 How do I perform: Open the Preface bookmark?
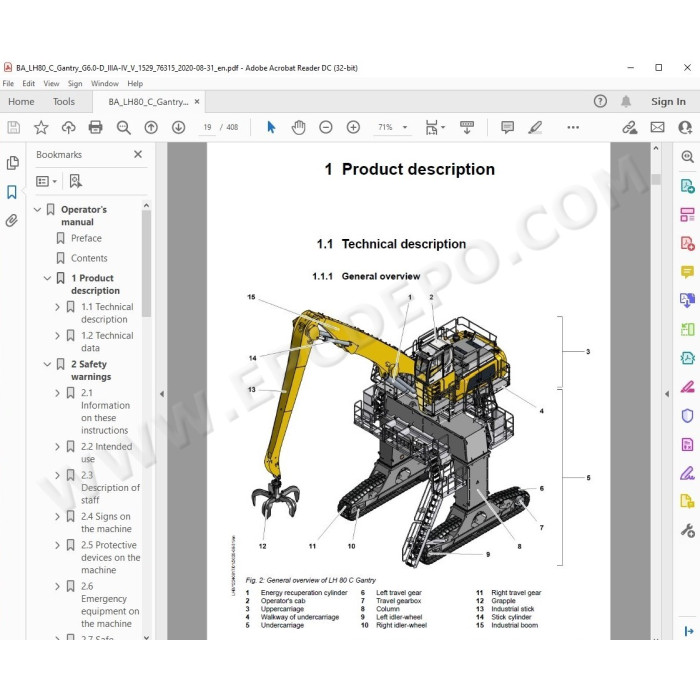coord(86,238)
